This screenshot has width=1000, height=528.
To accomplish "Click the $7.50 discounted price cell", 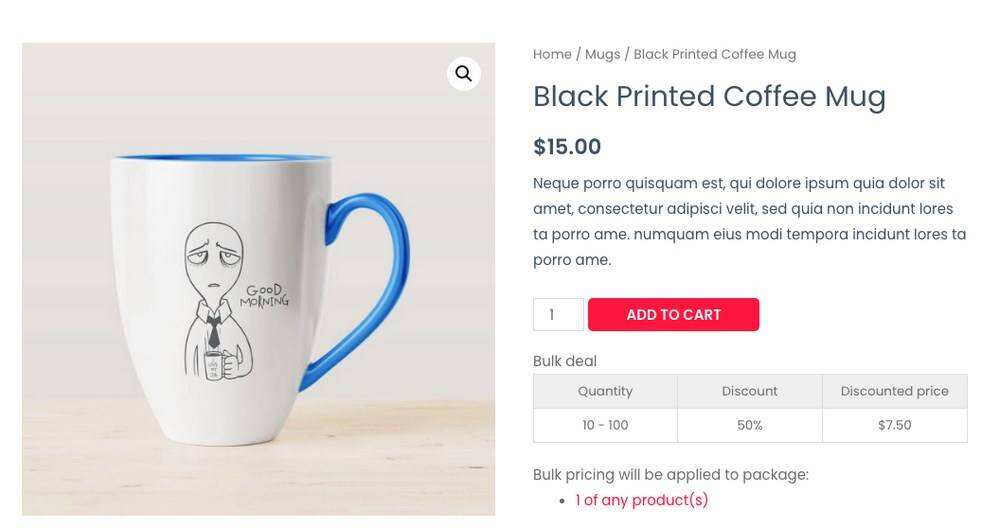I will 894,425.
